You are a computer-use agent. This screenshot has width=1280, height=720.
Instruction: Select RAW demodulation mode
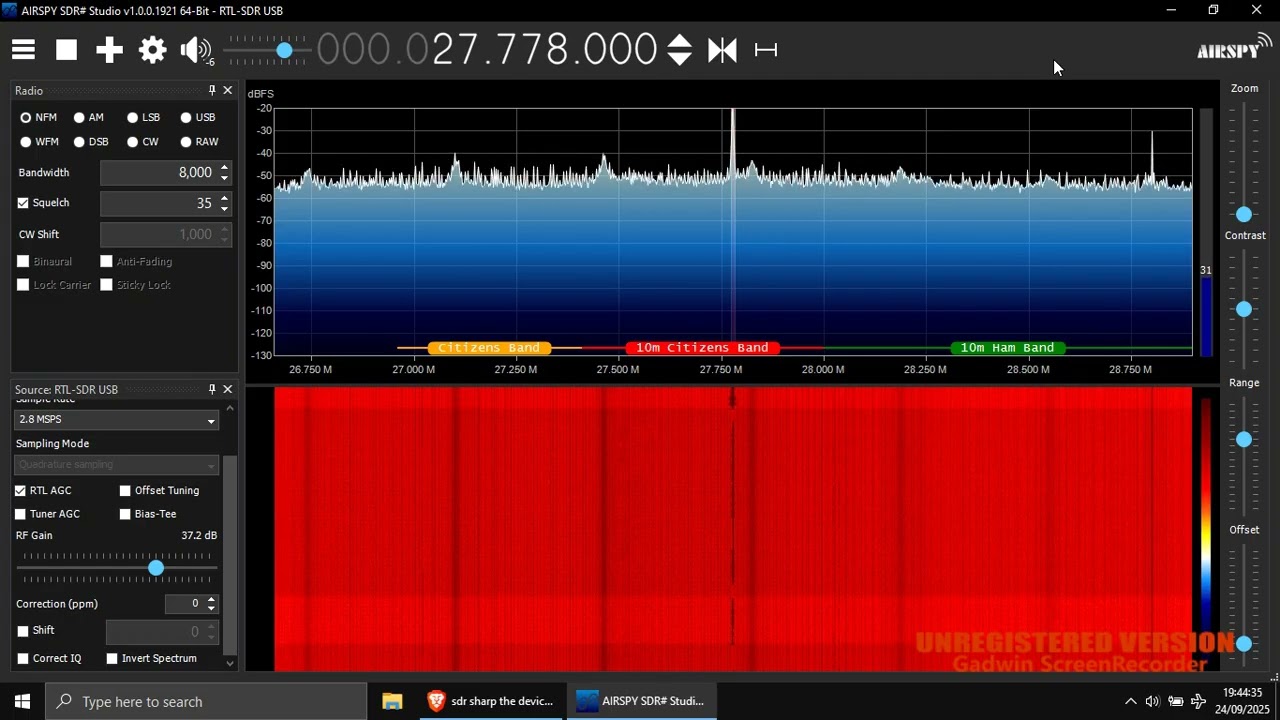(199, 142)
